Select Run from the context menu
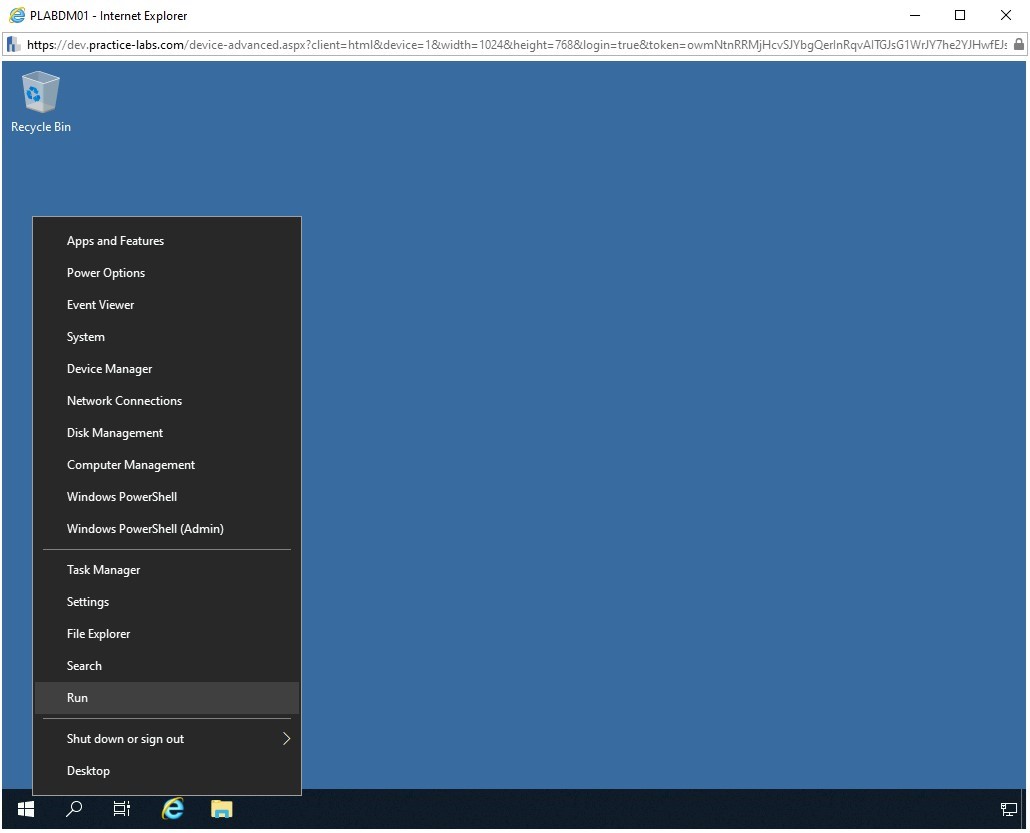Image resolution: width=1030 pixels, height=833 pixels. coord(77,698)
